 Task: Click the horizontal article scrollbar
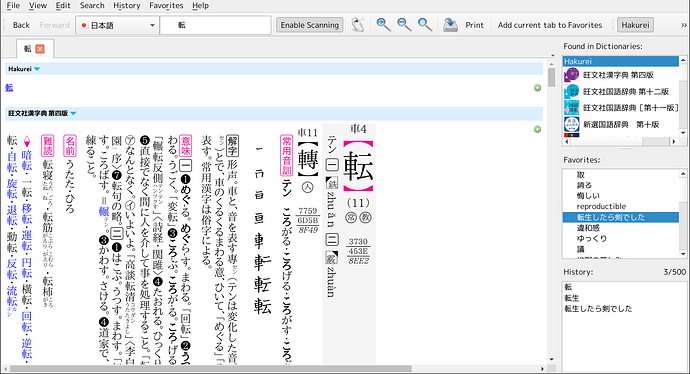coord(274,369)
